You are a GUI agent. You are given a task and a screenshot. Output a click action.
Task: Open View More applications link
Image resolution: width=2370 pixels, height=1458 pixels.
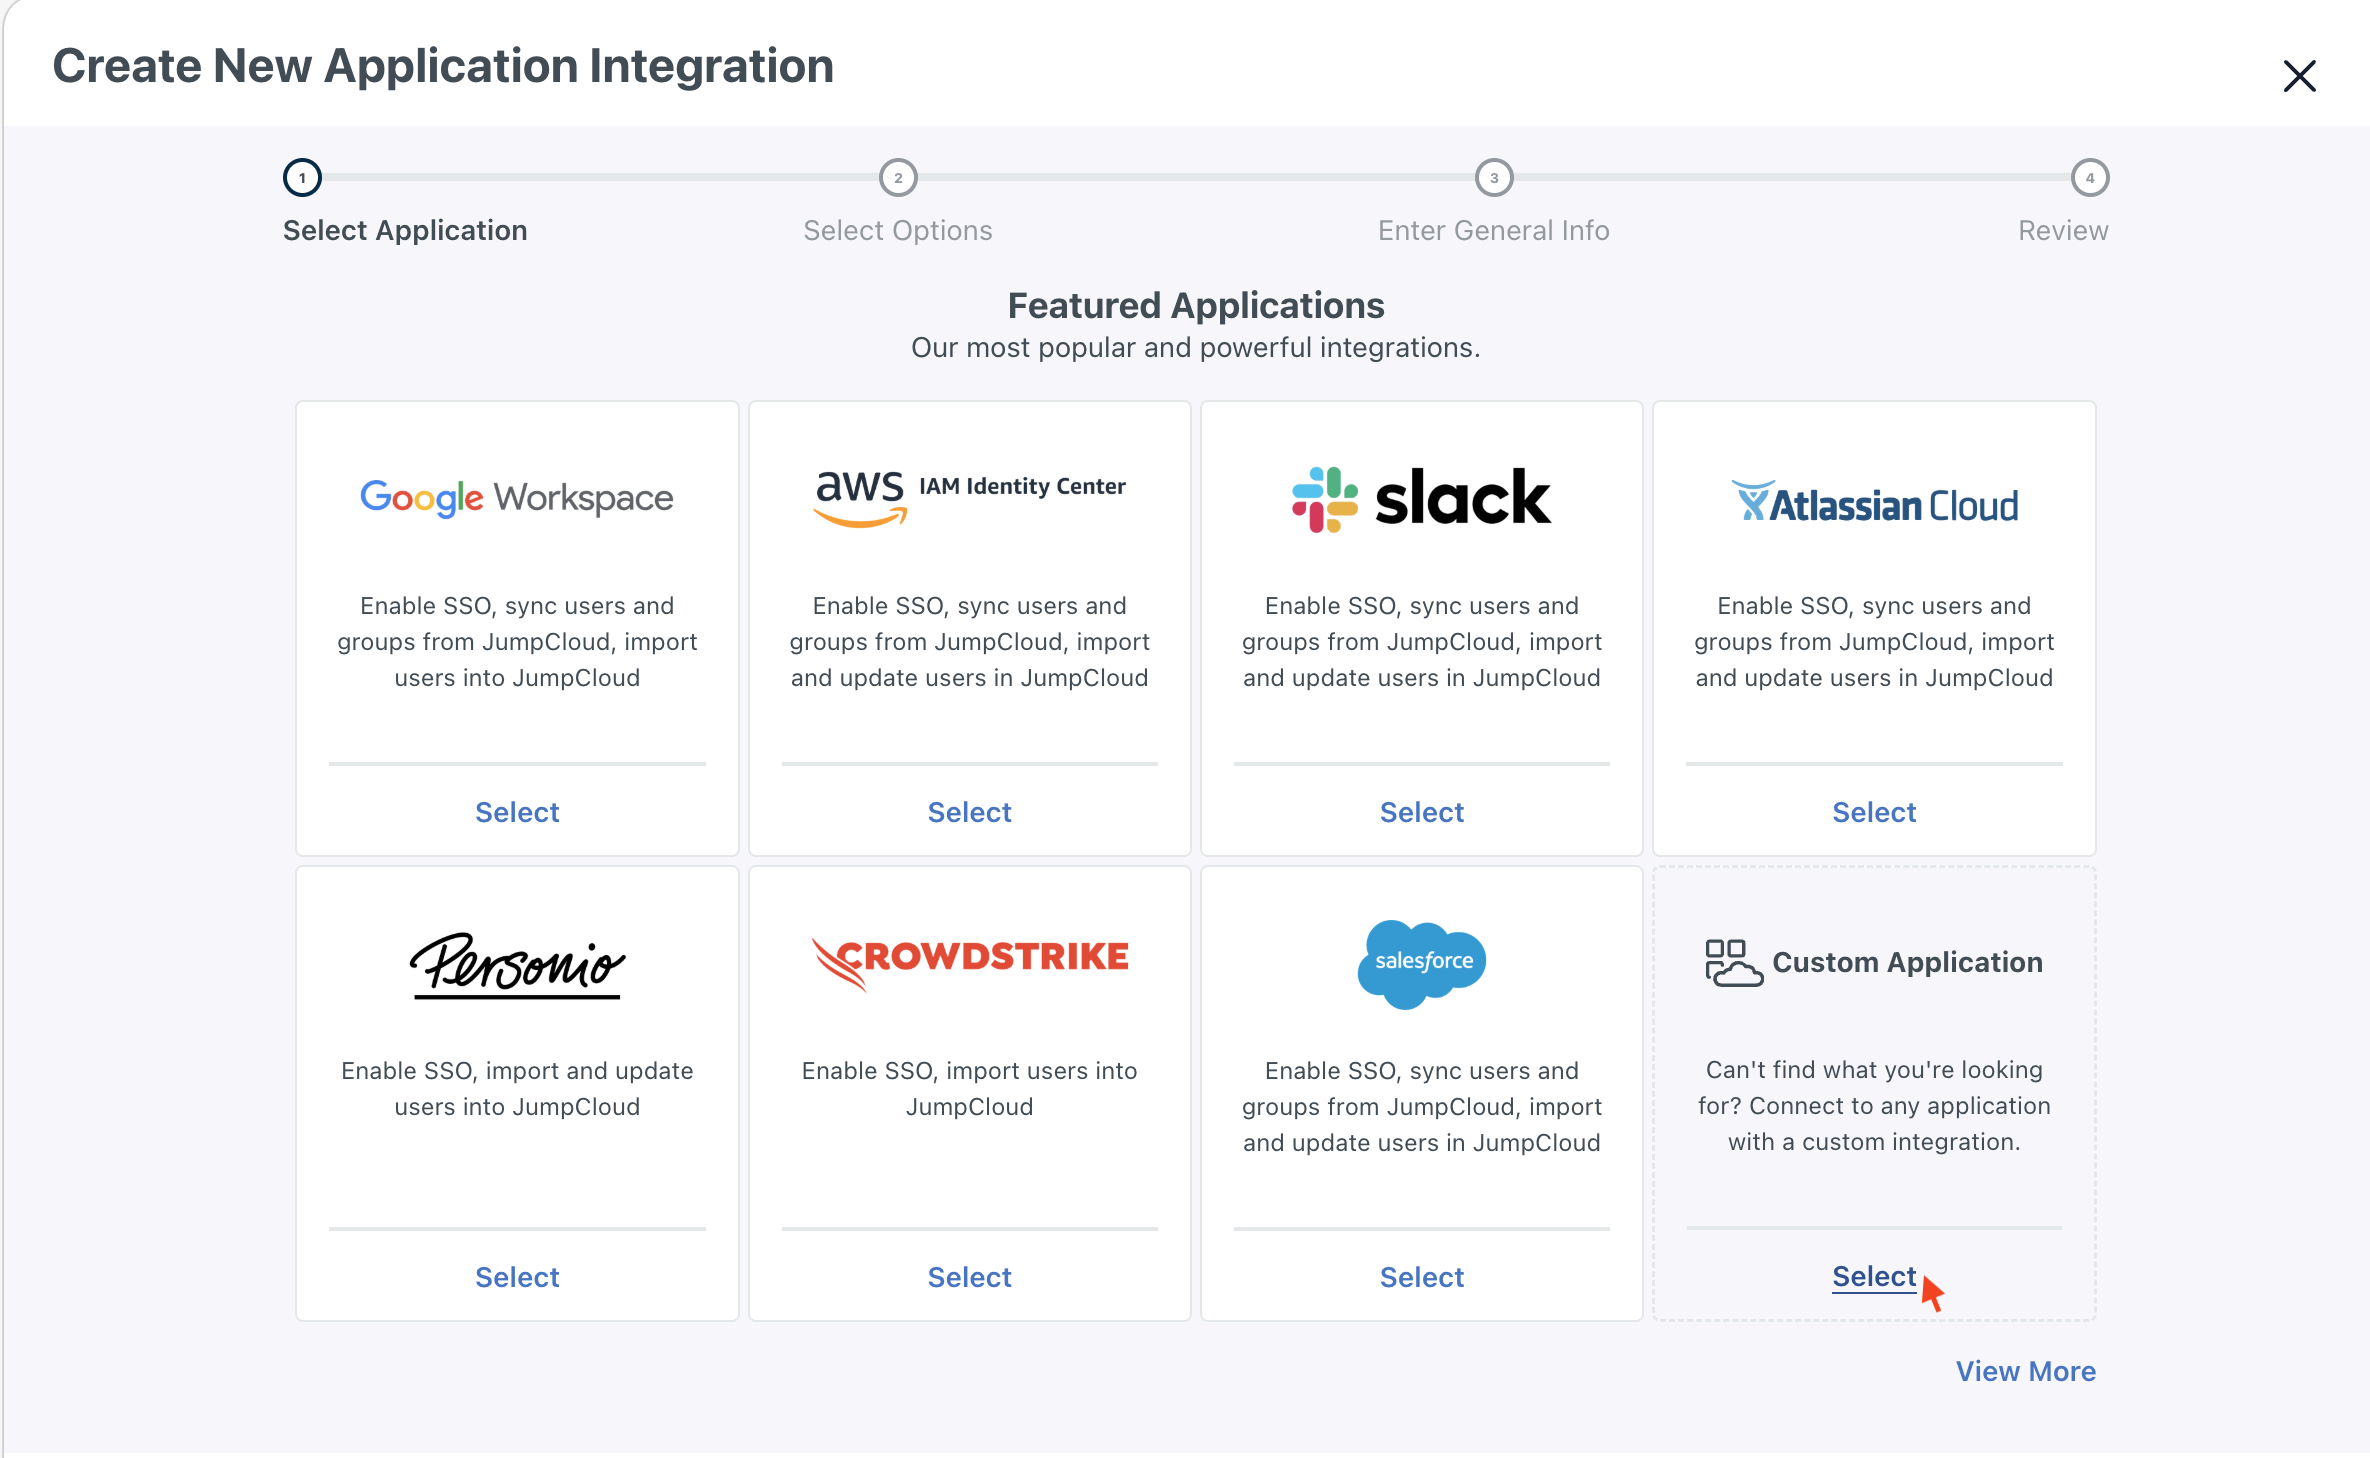2025,1371
